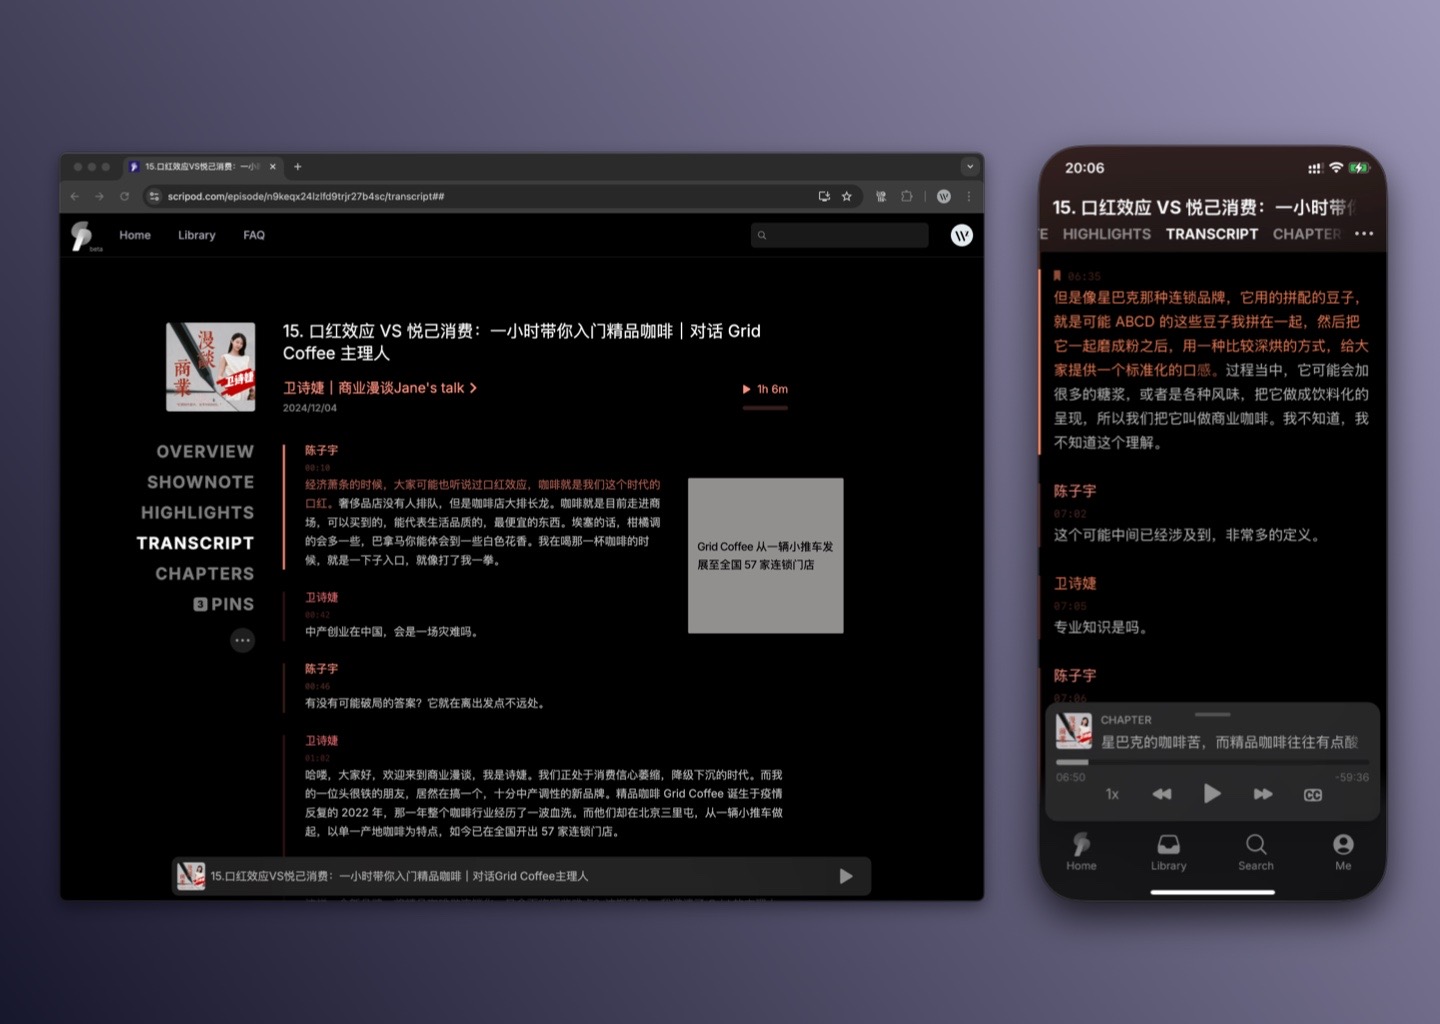Open the user avatar in the web header
Image resolution: width=1440 pixels, height=1024 pixels.
961,235
